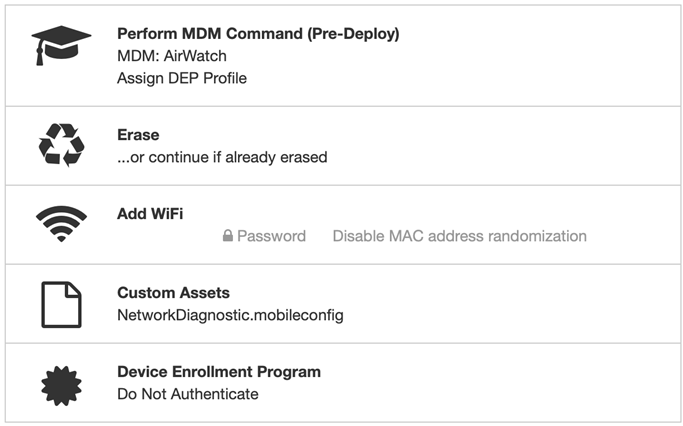Click the recycle Erase icon

pos(61,145)
